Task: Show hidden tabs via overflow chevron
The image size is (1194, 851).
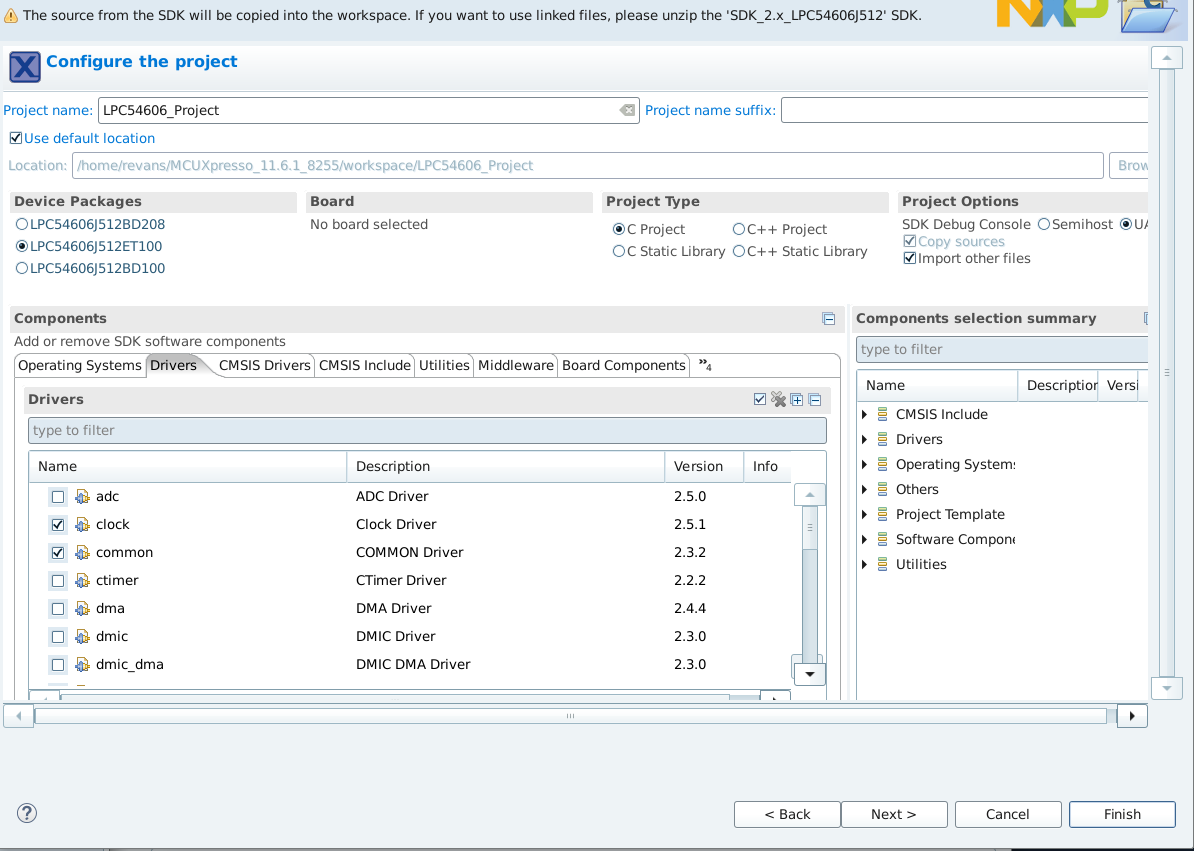Action: tap(705, 365)
